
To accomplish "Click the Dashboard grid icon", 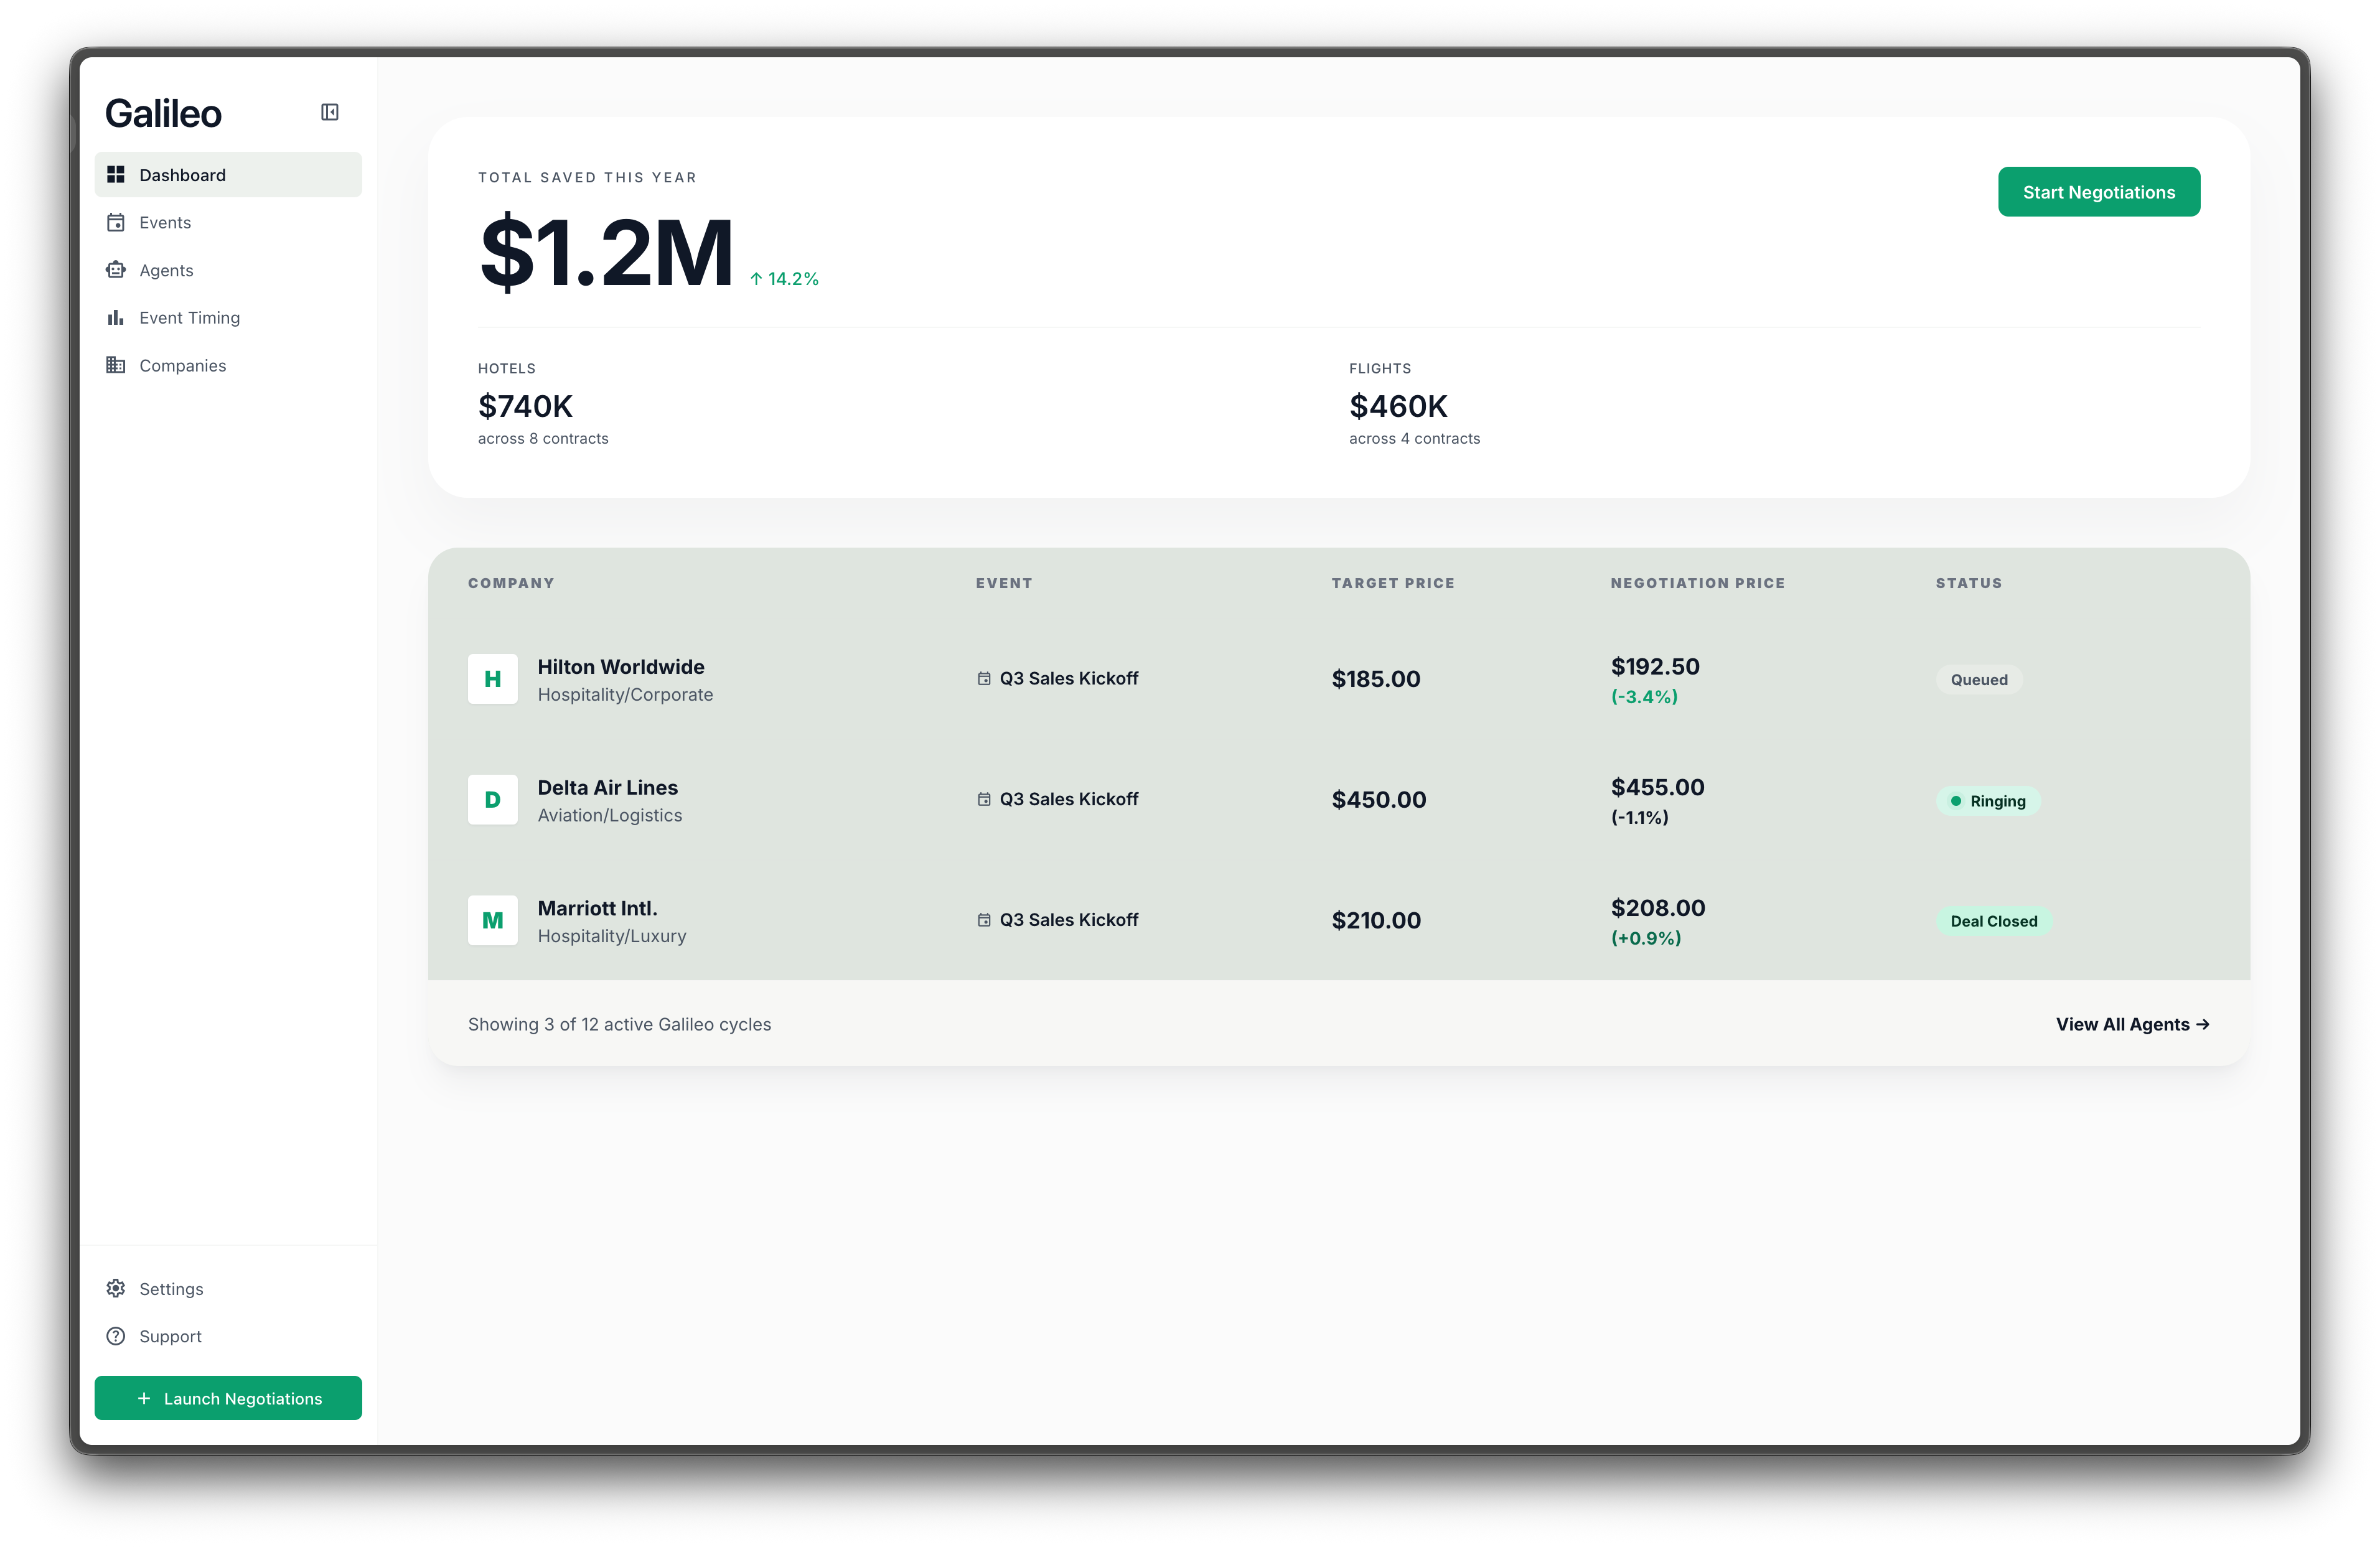I will click(116, 175).
